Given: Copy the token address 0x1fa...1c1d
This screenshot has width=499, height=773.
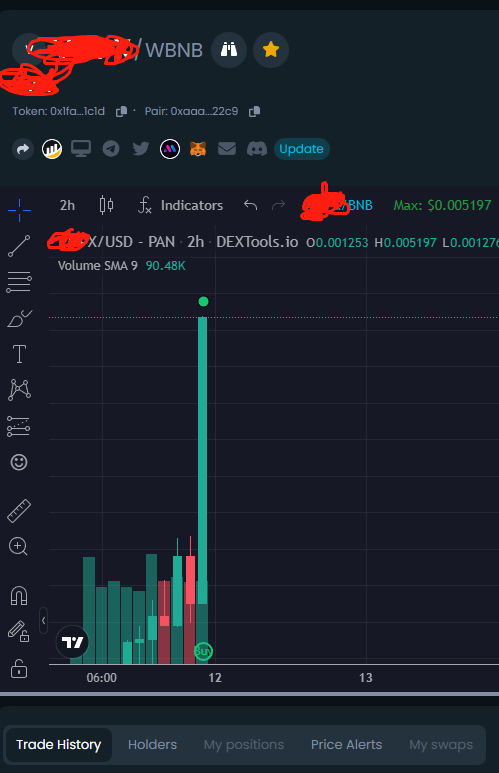Looking at the screenshot, I should (x=121, y=112).
